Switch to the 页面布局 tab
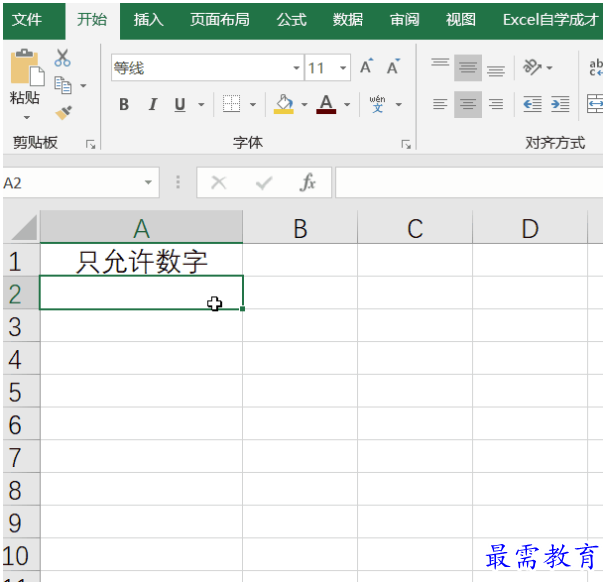Screen dimensions: 607x588 pyautogui.click(x=219, y=20)
